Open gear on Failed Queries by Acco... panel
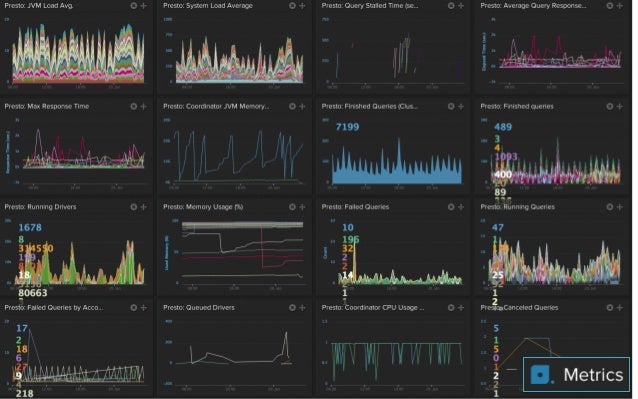Screen dimensions: 638x399 pyautogui.click(x=133, y=307)
